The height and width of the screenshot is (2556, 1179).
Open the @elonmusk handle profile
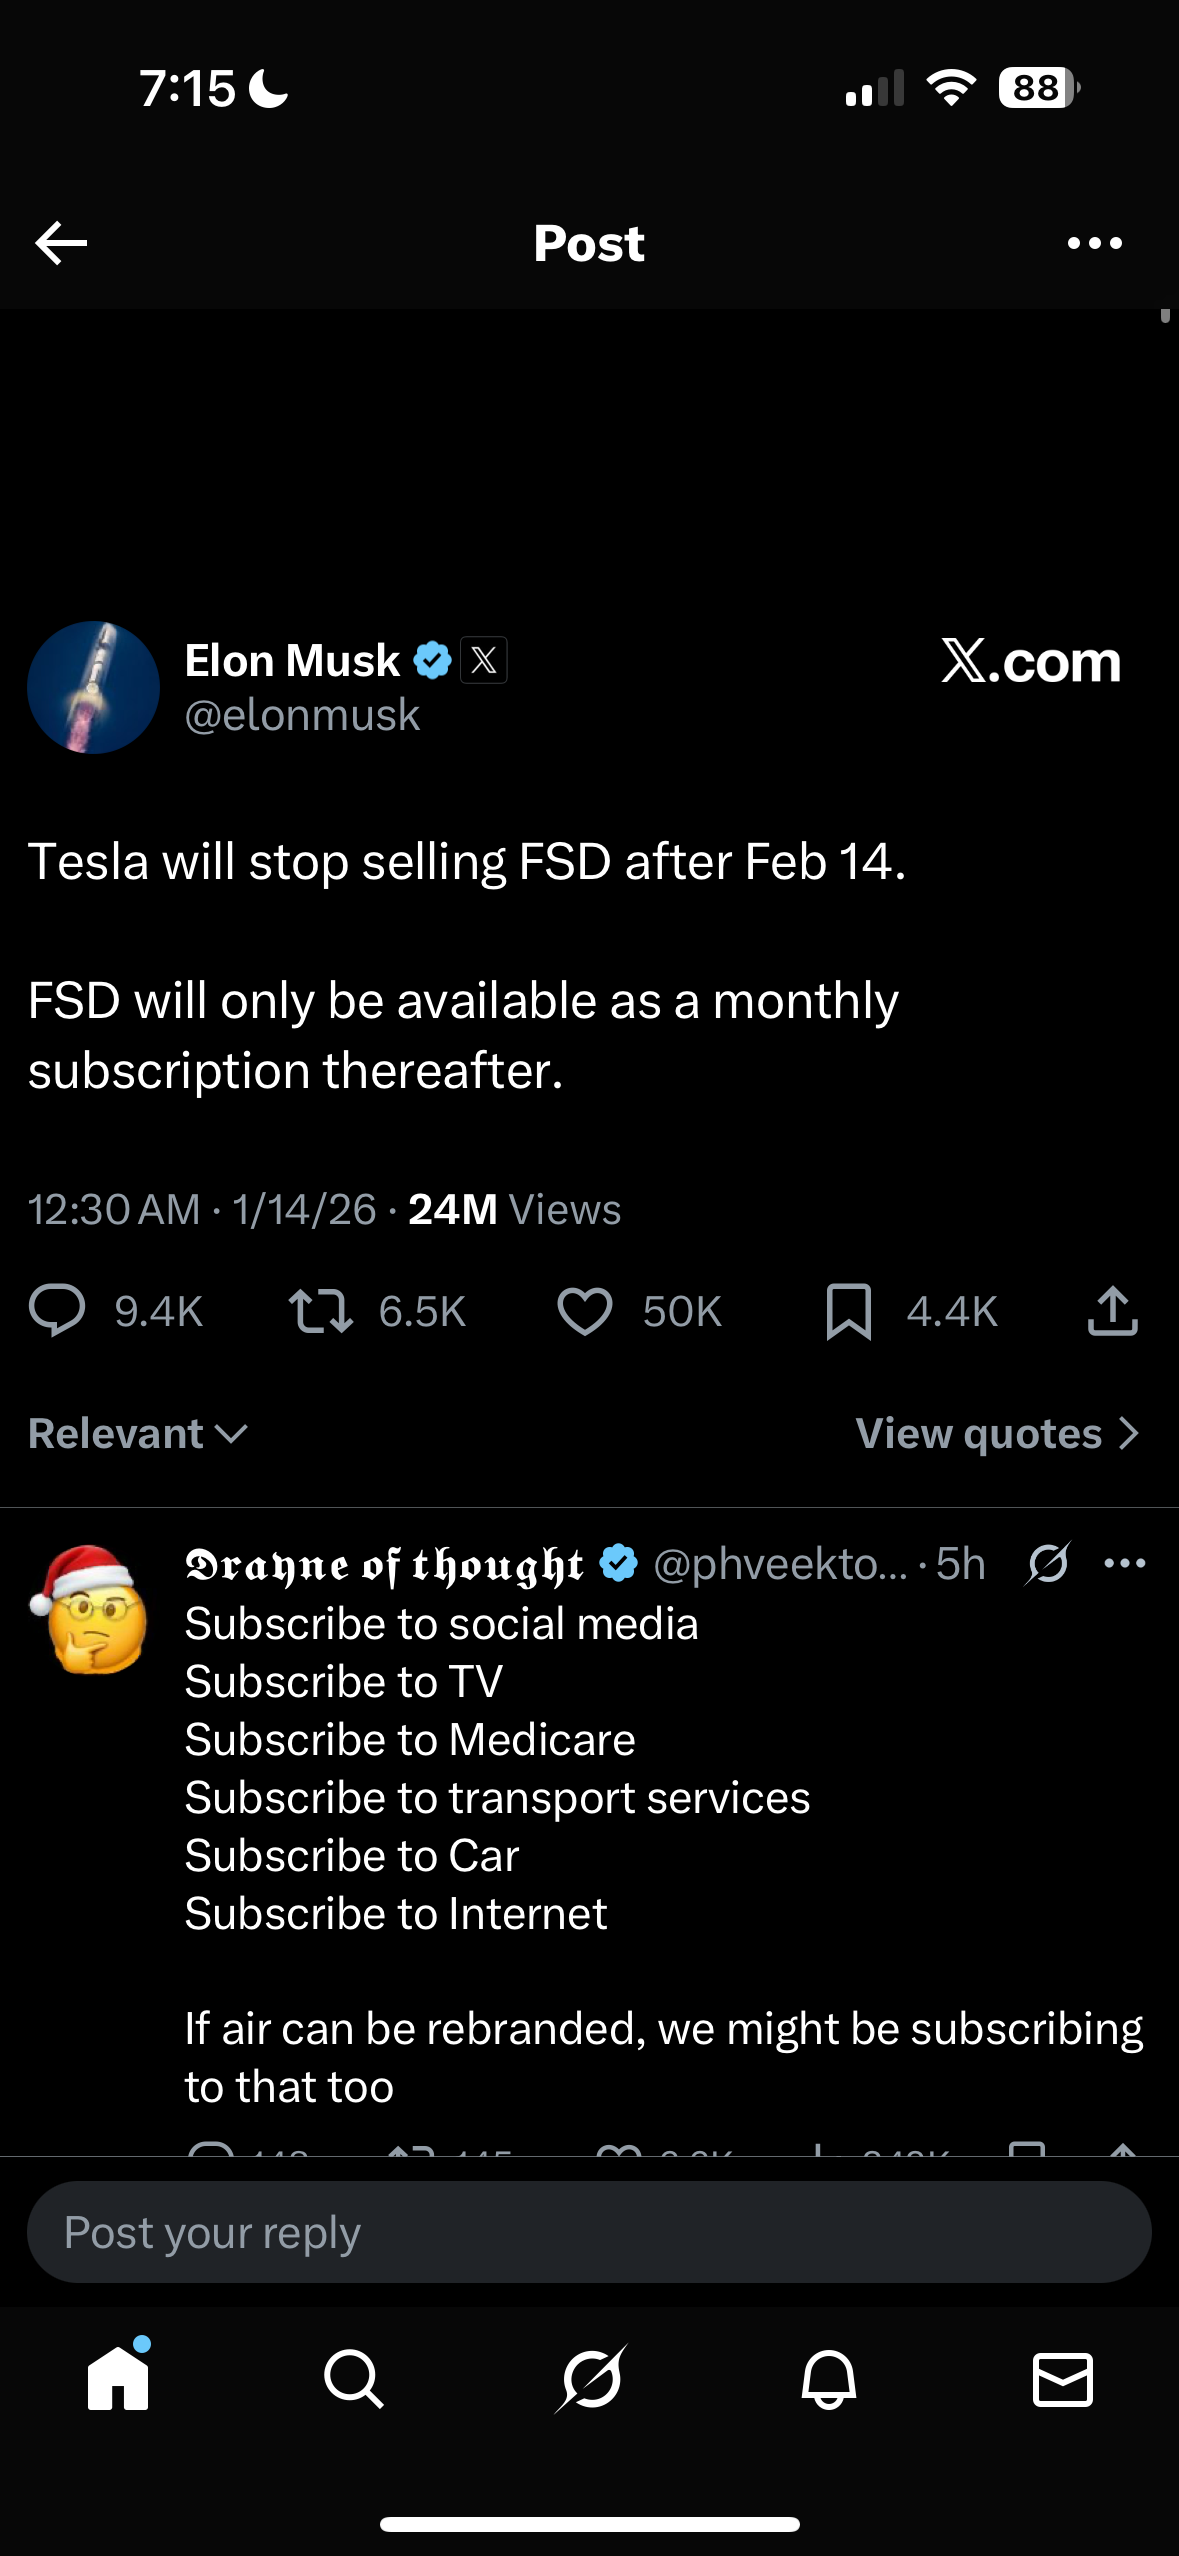point(302,716)
